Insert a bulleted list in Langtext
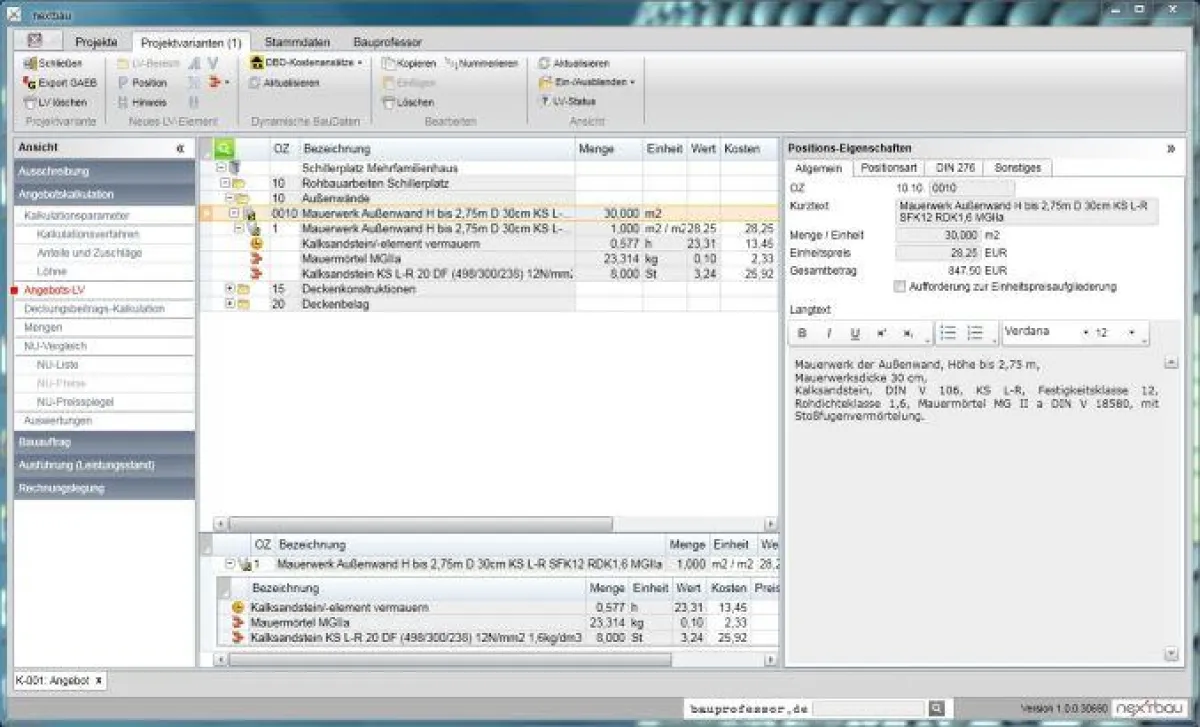1200x727 pixels. pos(948,333)
